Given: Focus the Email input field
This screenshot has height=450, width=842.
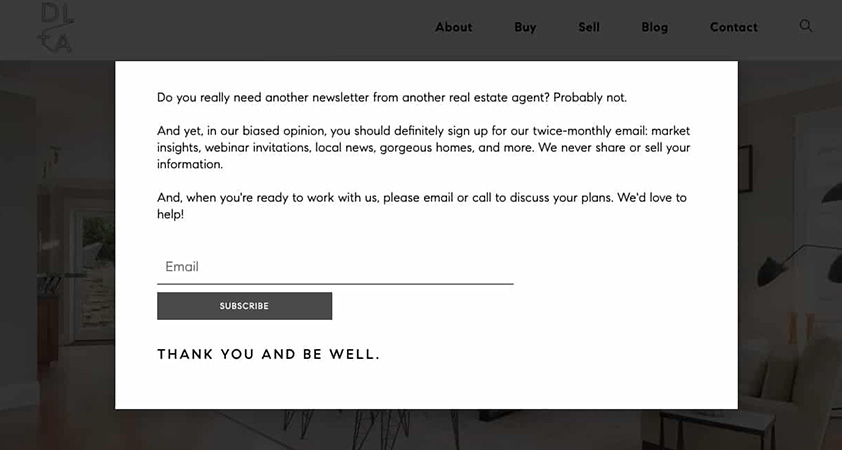Looking at the screenshot, I should click(335, 267).
